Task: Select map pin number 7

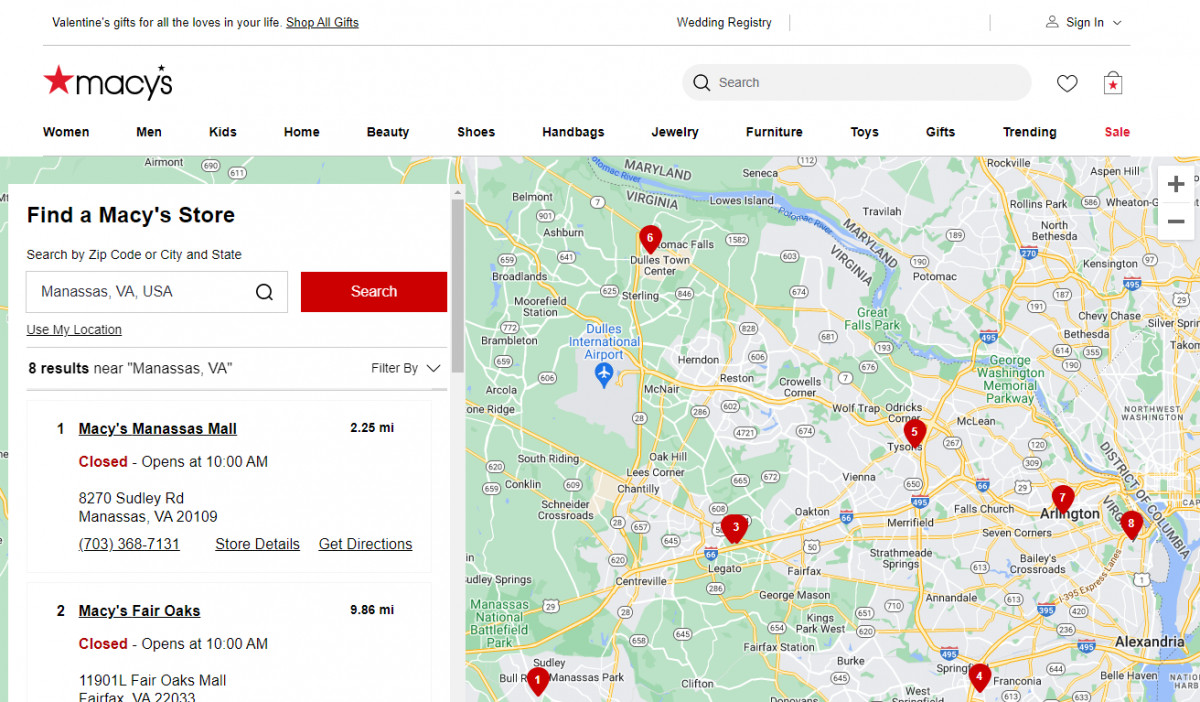Action: pos(1062,499)
